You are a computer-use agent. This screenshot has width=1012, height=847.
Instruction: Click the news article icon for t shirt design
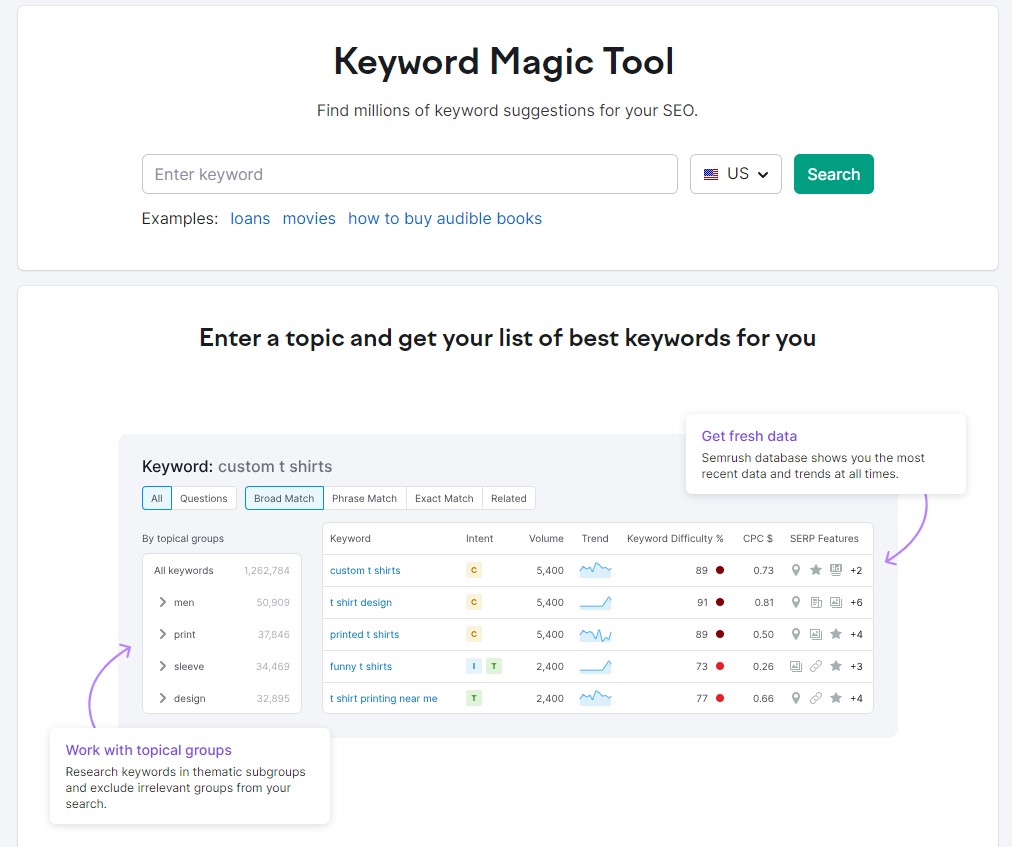pyautogui.click(x=816, y=602)
